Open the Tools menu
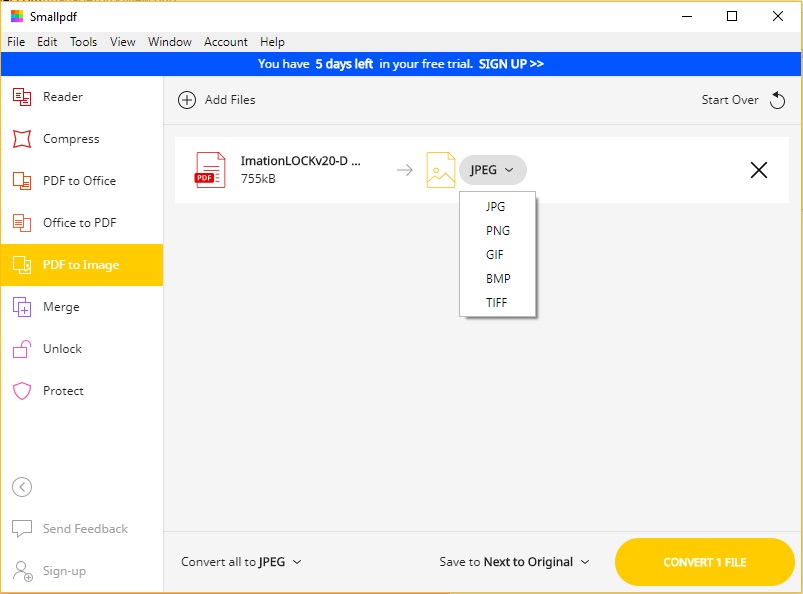The height and width of the screenshot is (594, 803). [83, 42]
